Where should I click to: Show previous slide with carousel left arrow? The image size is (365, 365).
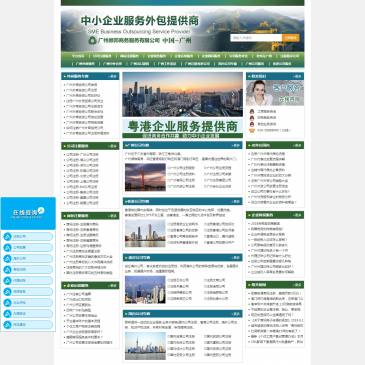(x=131, y=94)
